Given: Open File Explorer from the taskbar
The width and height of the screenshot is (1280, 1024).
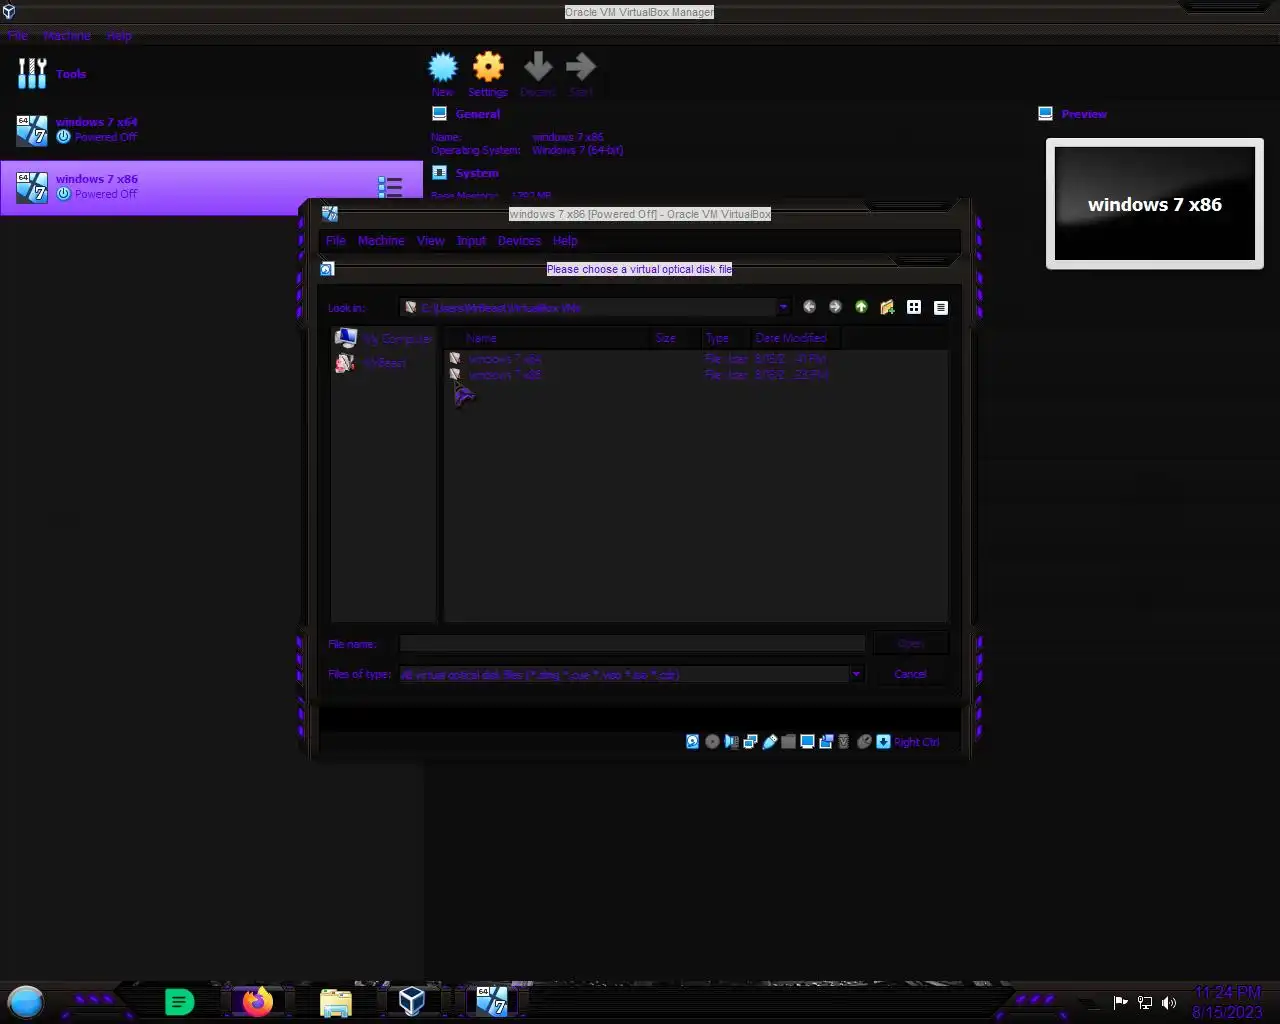Looking at the screenshot, I should pyautogui.click(x=336, y=1002).
